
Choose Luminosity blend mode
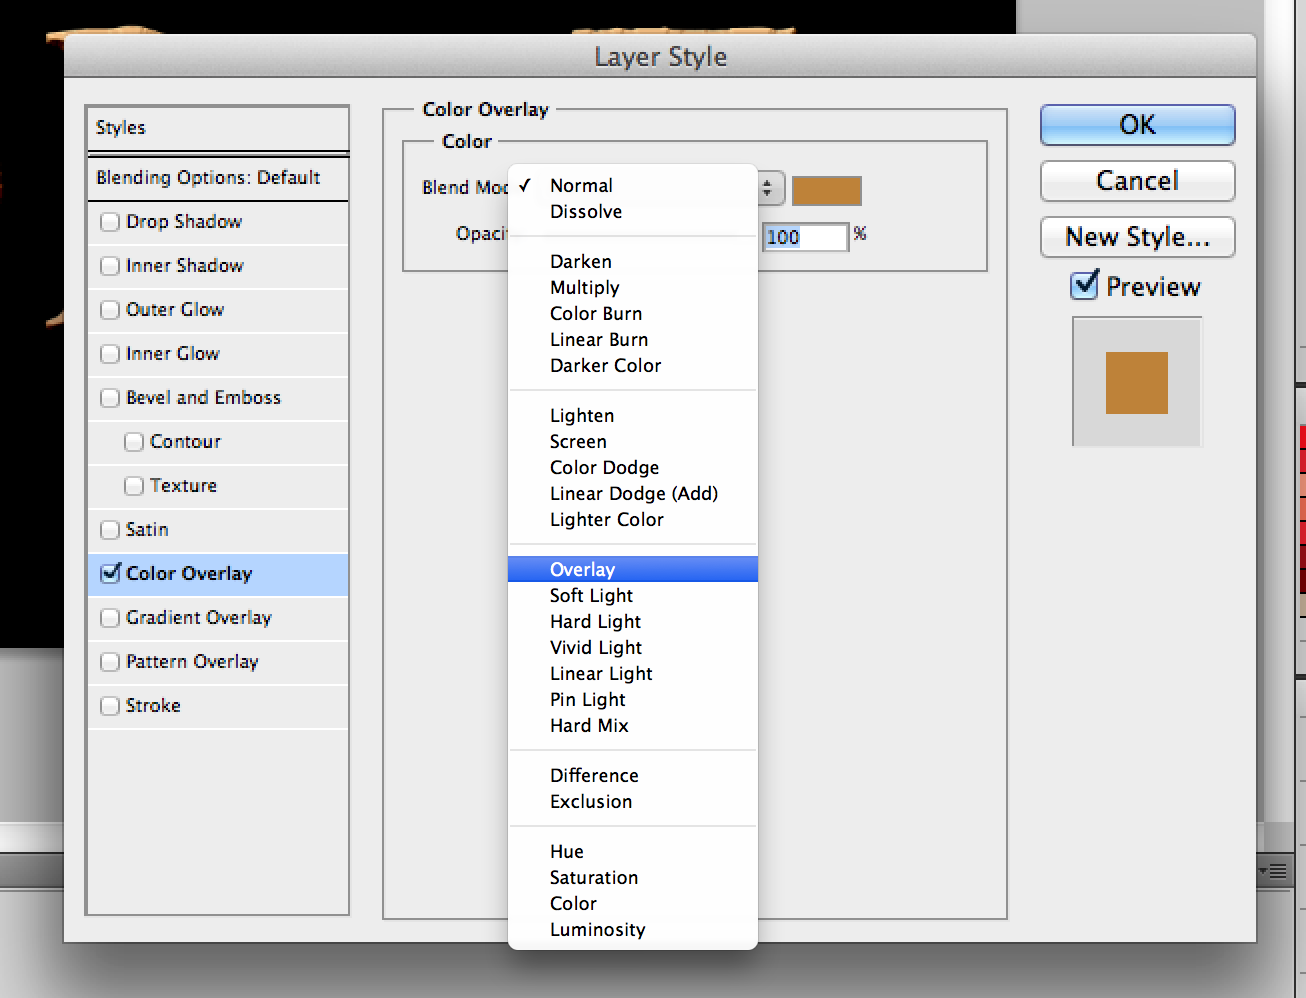tap(632, 930)
